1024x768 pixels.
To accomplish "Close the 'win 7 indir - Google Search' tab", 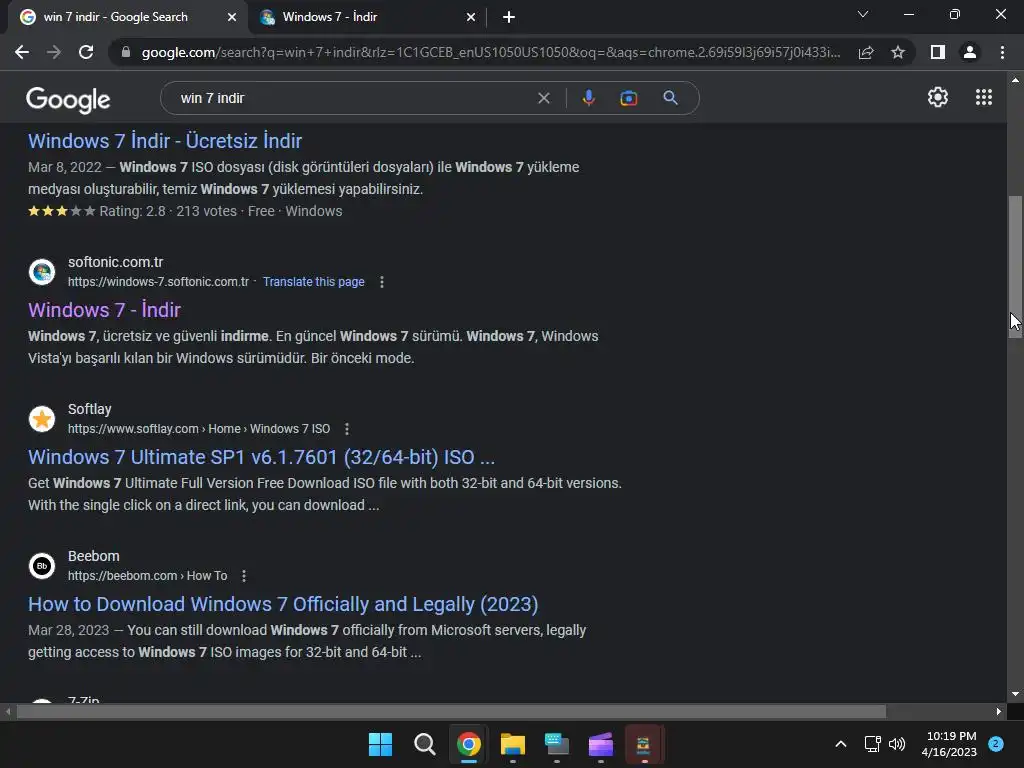I will [232, 17].
